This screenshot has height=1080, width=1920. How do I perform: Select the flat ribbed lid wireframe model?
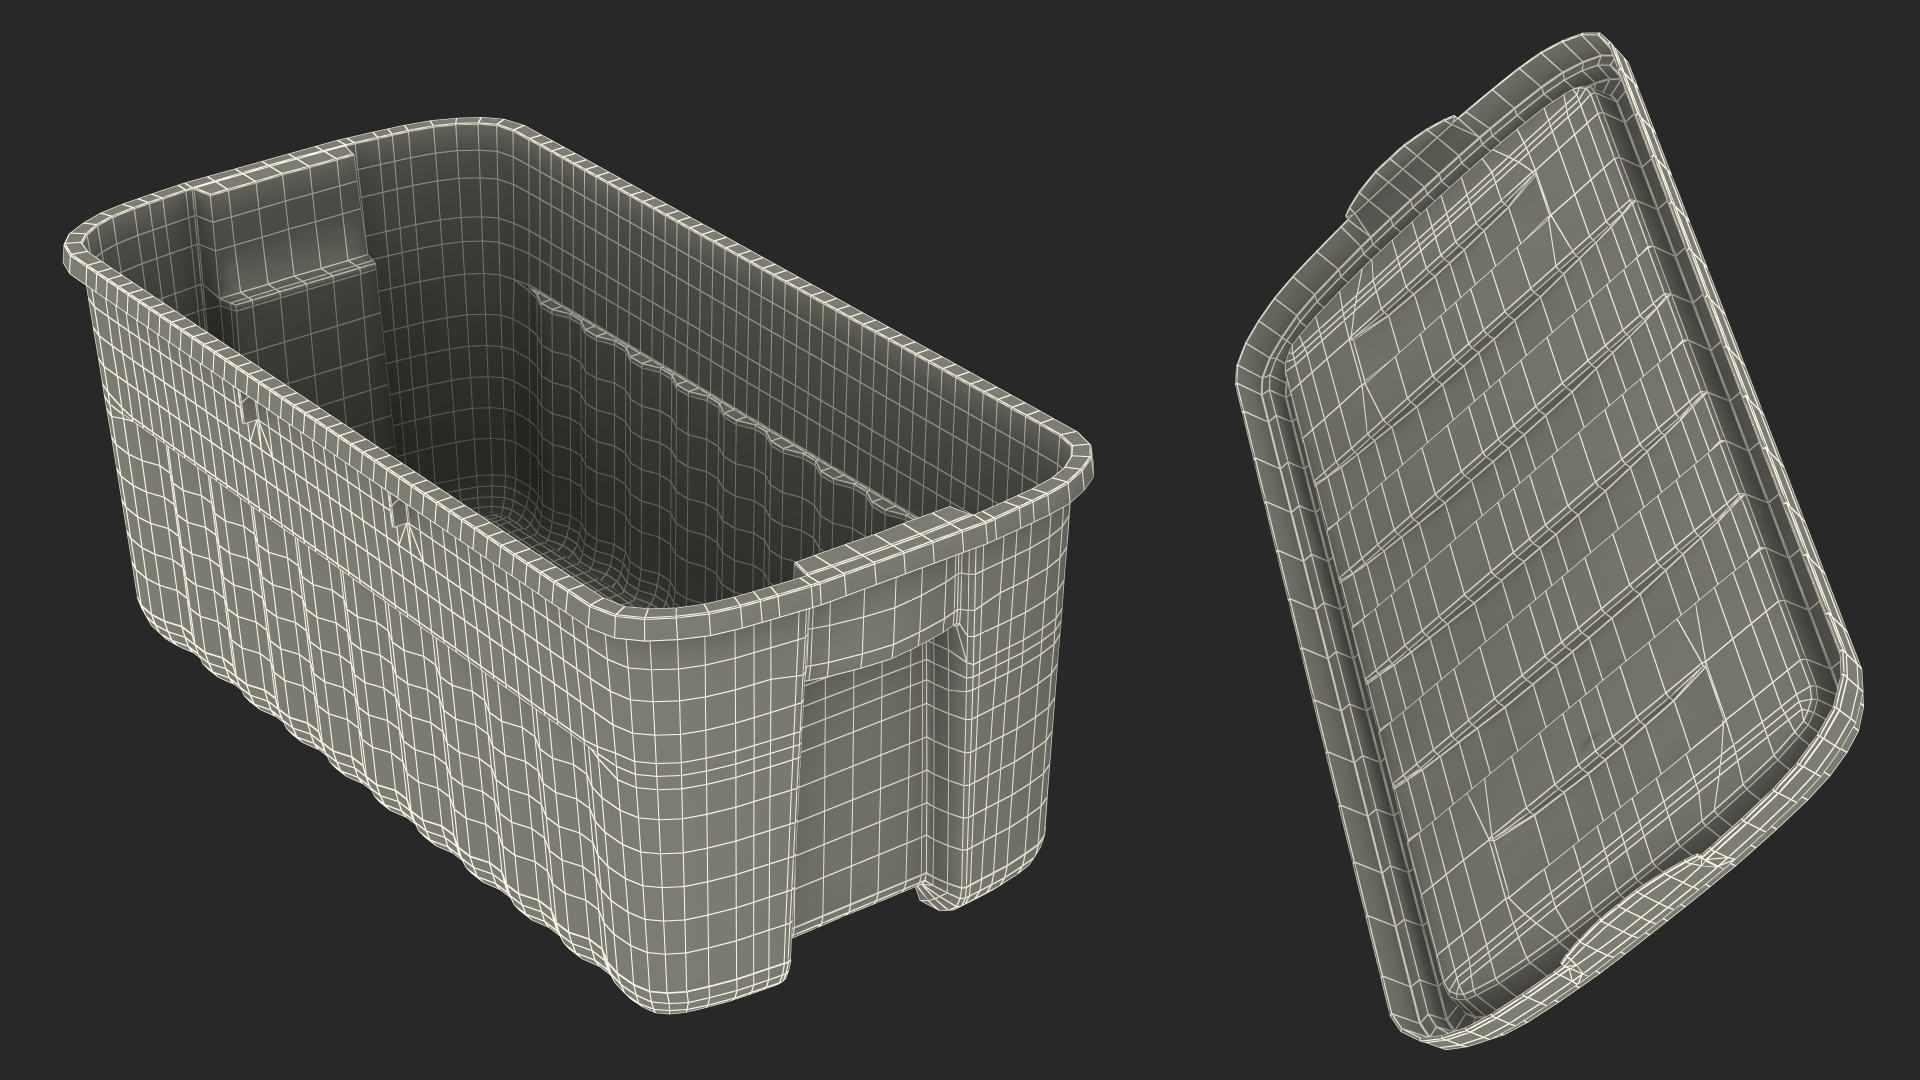(1550, 540)
